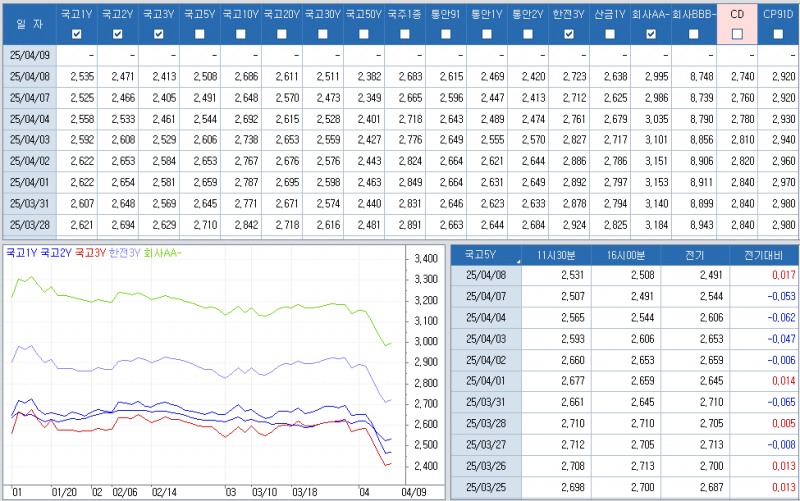This screenshot has height=501, width=800.
Task: Enable the 통안91 checkbox
Action: 446,34
